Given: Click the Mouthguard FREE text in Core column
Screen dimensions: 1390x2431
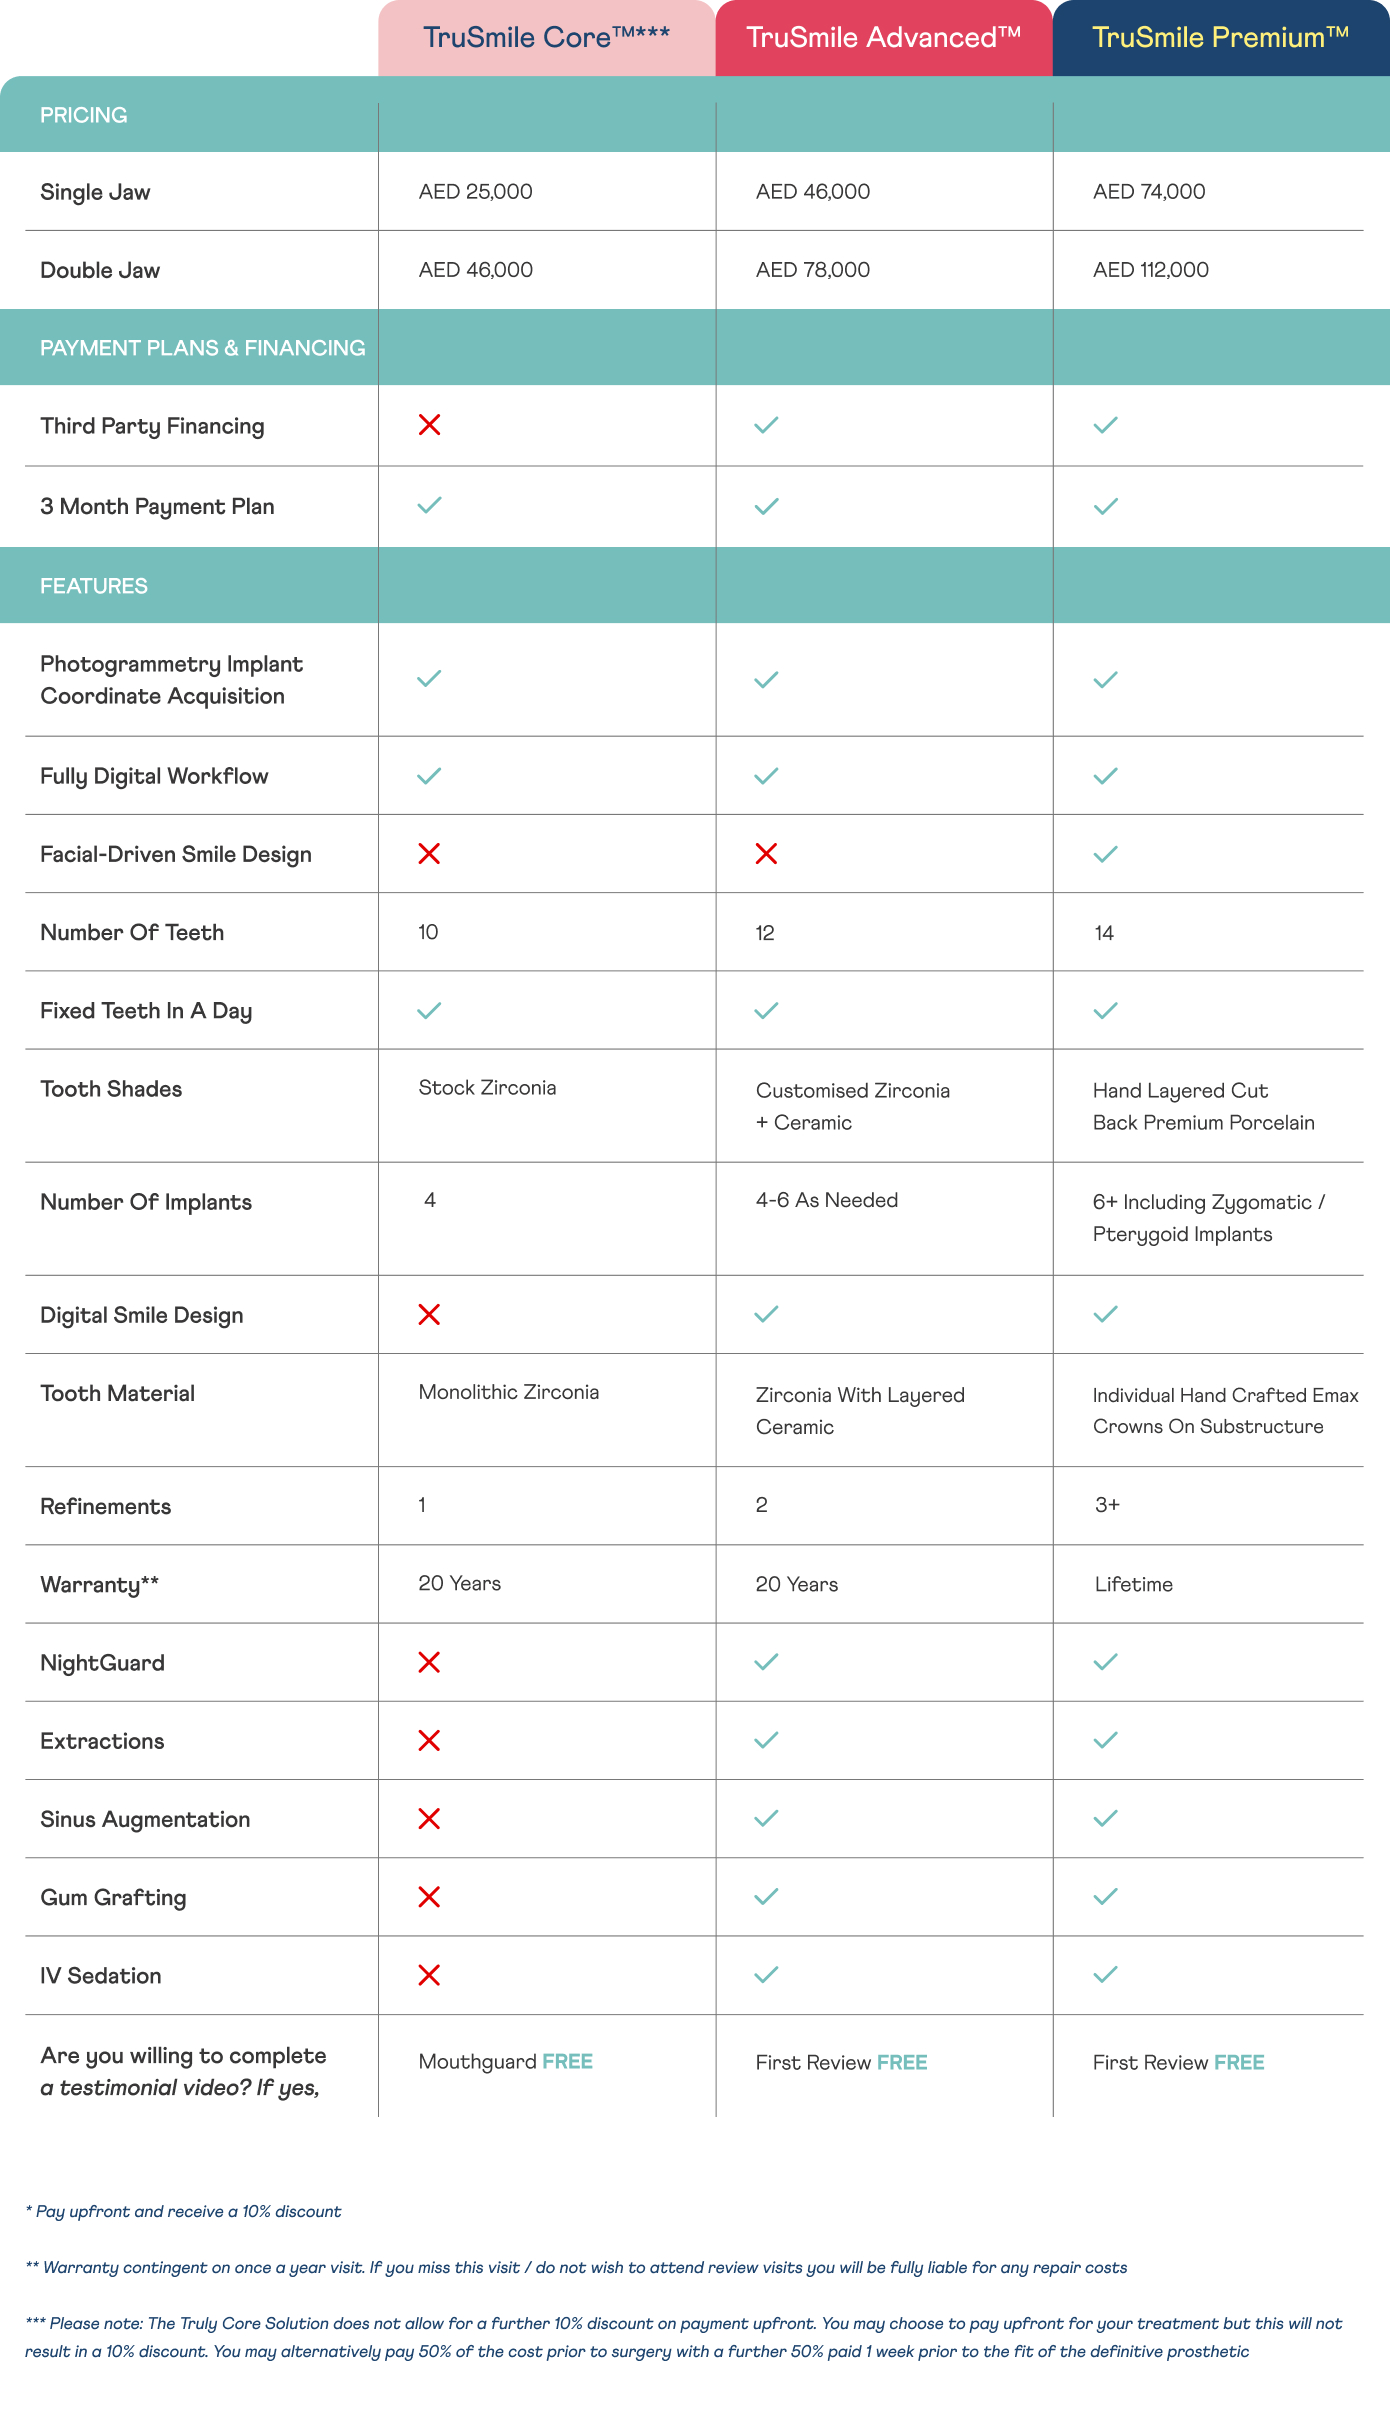Looking at the screenshot, I should tap(505, 2061).
